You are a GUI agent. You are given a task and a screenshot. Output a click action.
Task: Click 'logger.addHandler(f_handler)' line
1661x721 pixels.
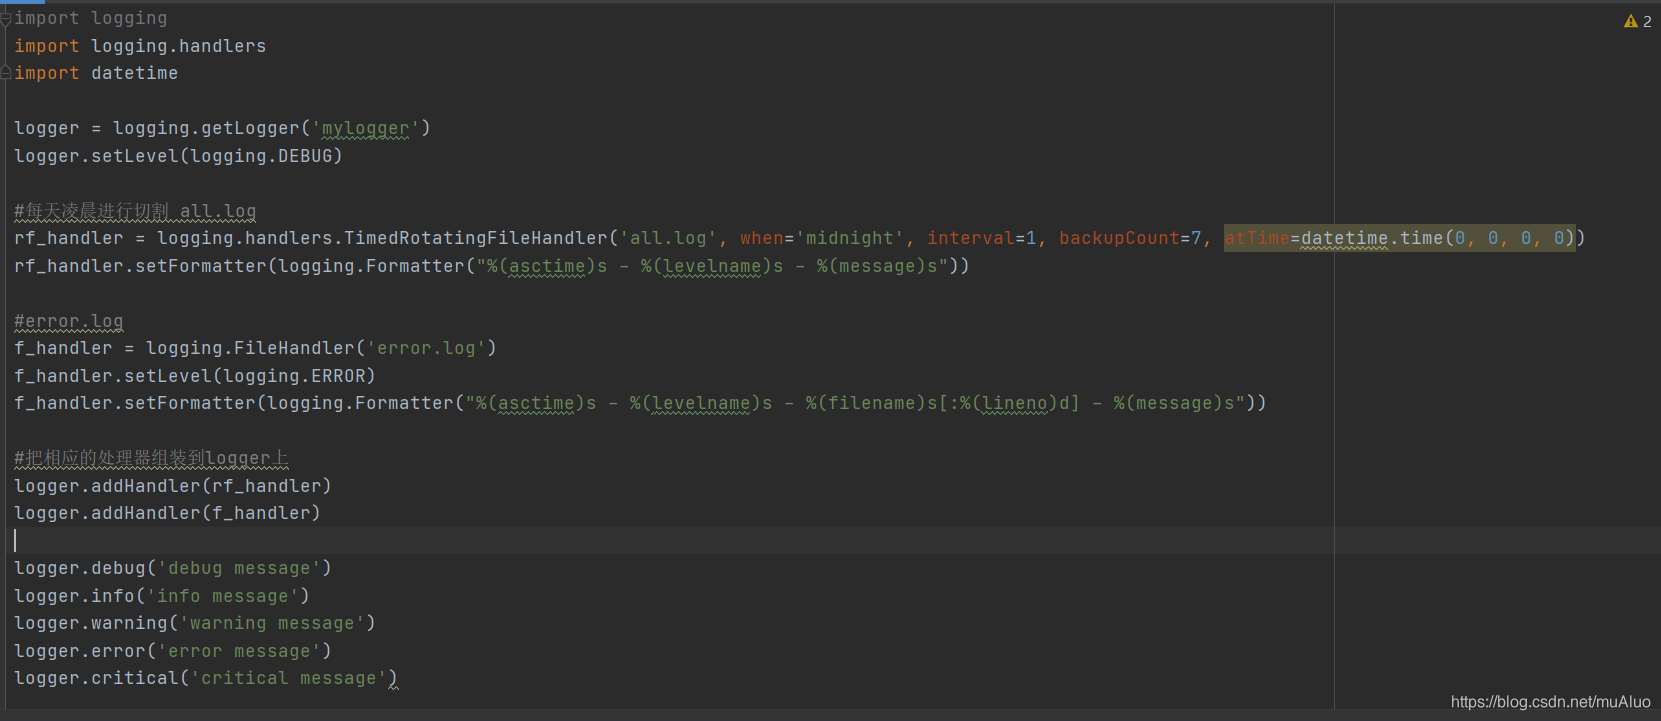click(167, 513)
